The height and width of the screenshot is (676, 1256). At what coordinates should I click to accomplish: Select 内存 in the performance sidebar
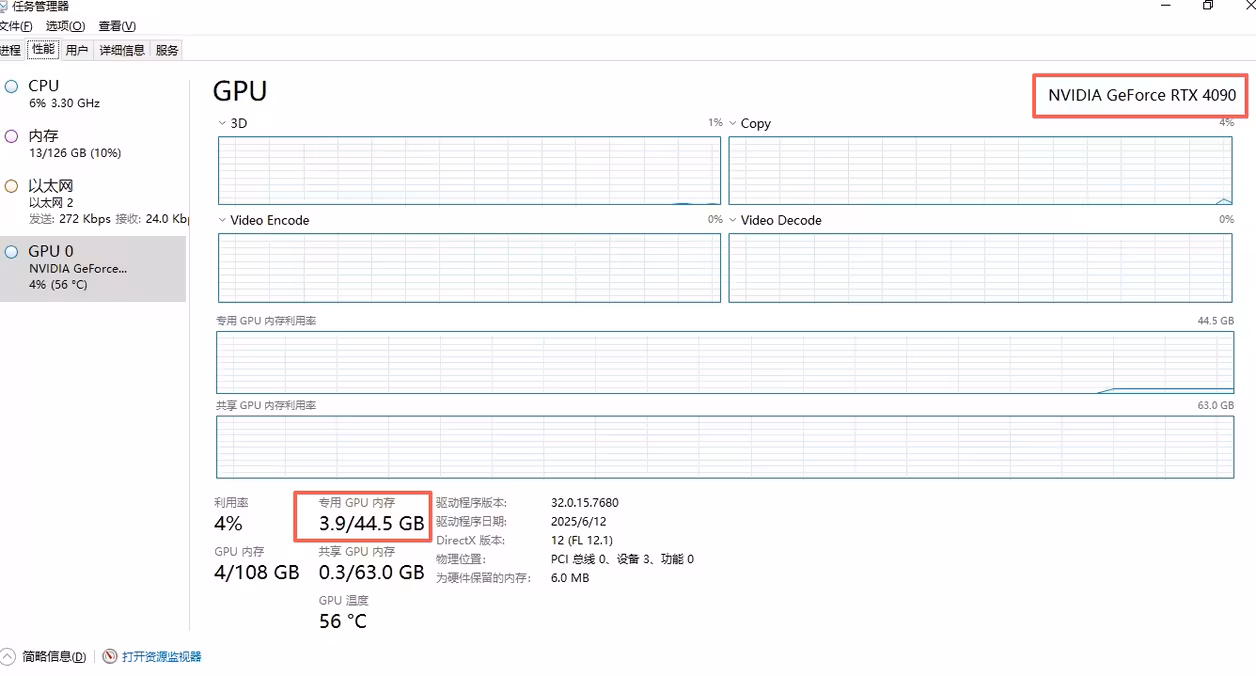[x=93, y=143]
